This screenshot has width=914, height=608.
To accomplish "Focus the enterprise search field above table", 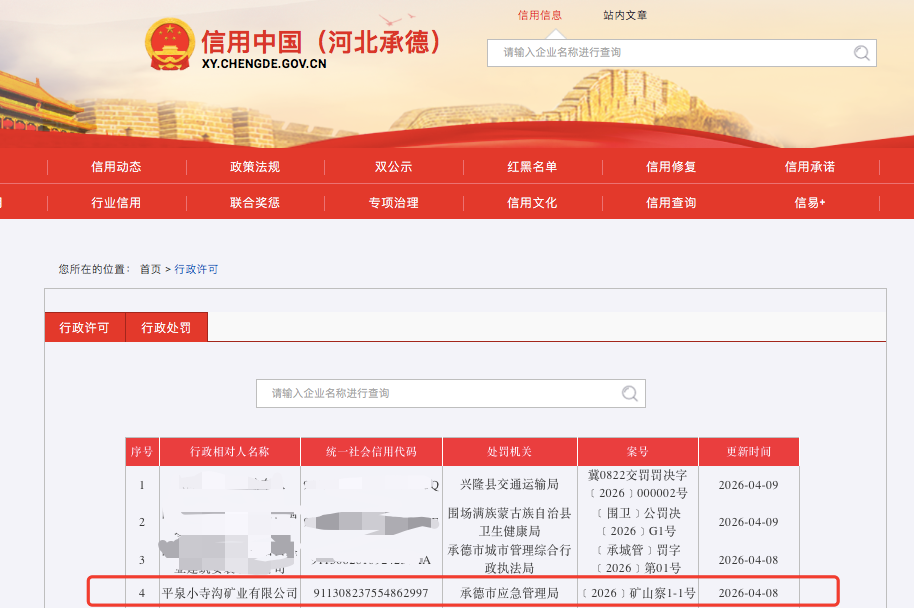I will (x=440, y=393).
